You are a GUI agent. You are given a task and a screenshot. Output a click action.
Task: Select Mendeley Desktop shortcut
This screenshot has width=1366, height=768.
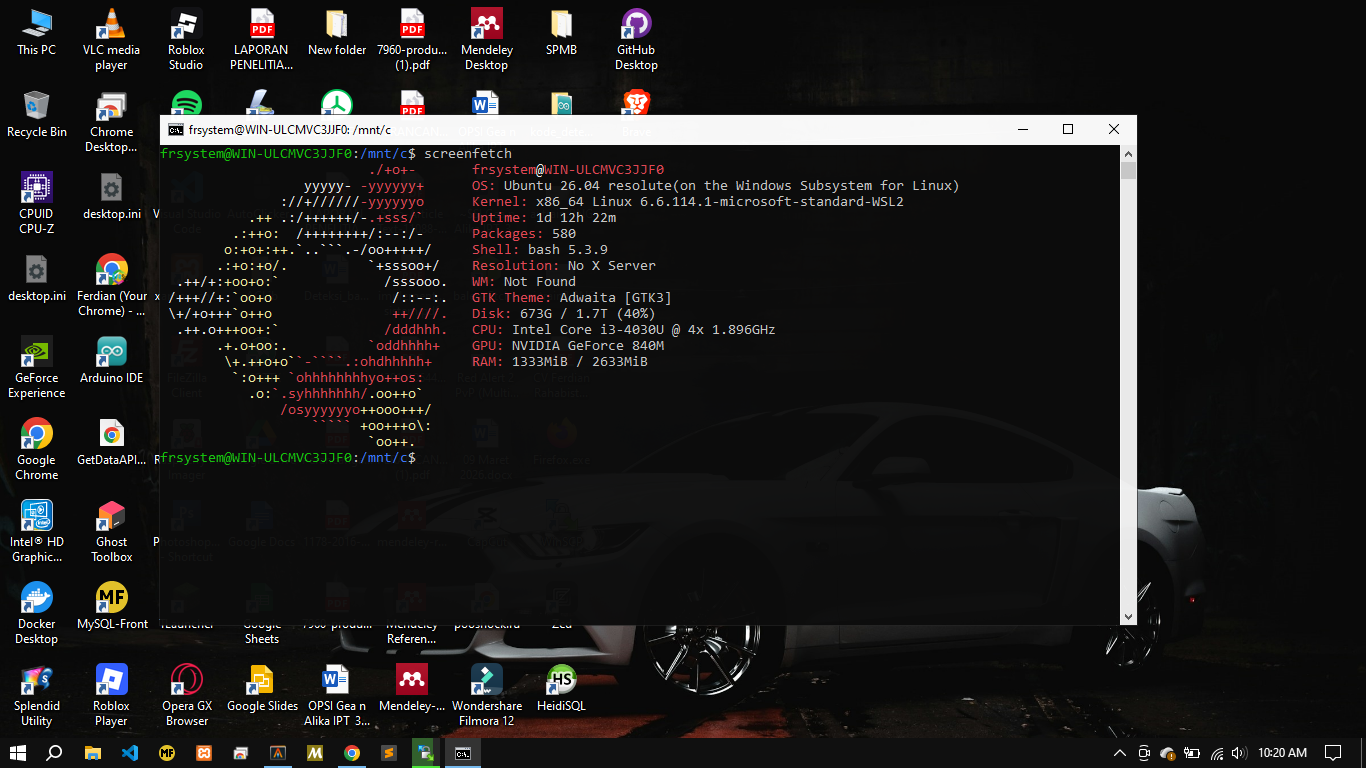pyautogui.click(x=487, y=39)
